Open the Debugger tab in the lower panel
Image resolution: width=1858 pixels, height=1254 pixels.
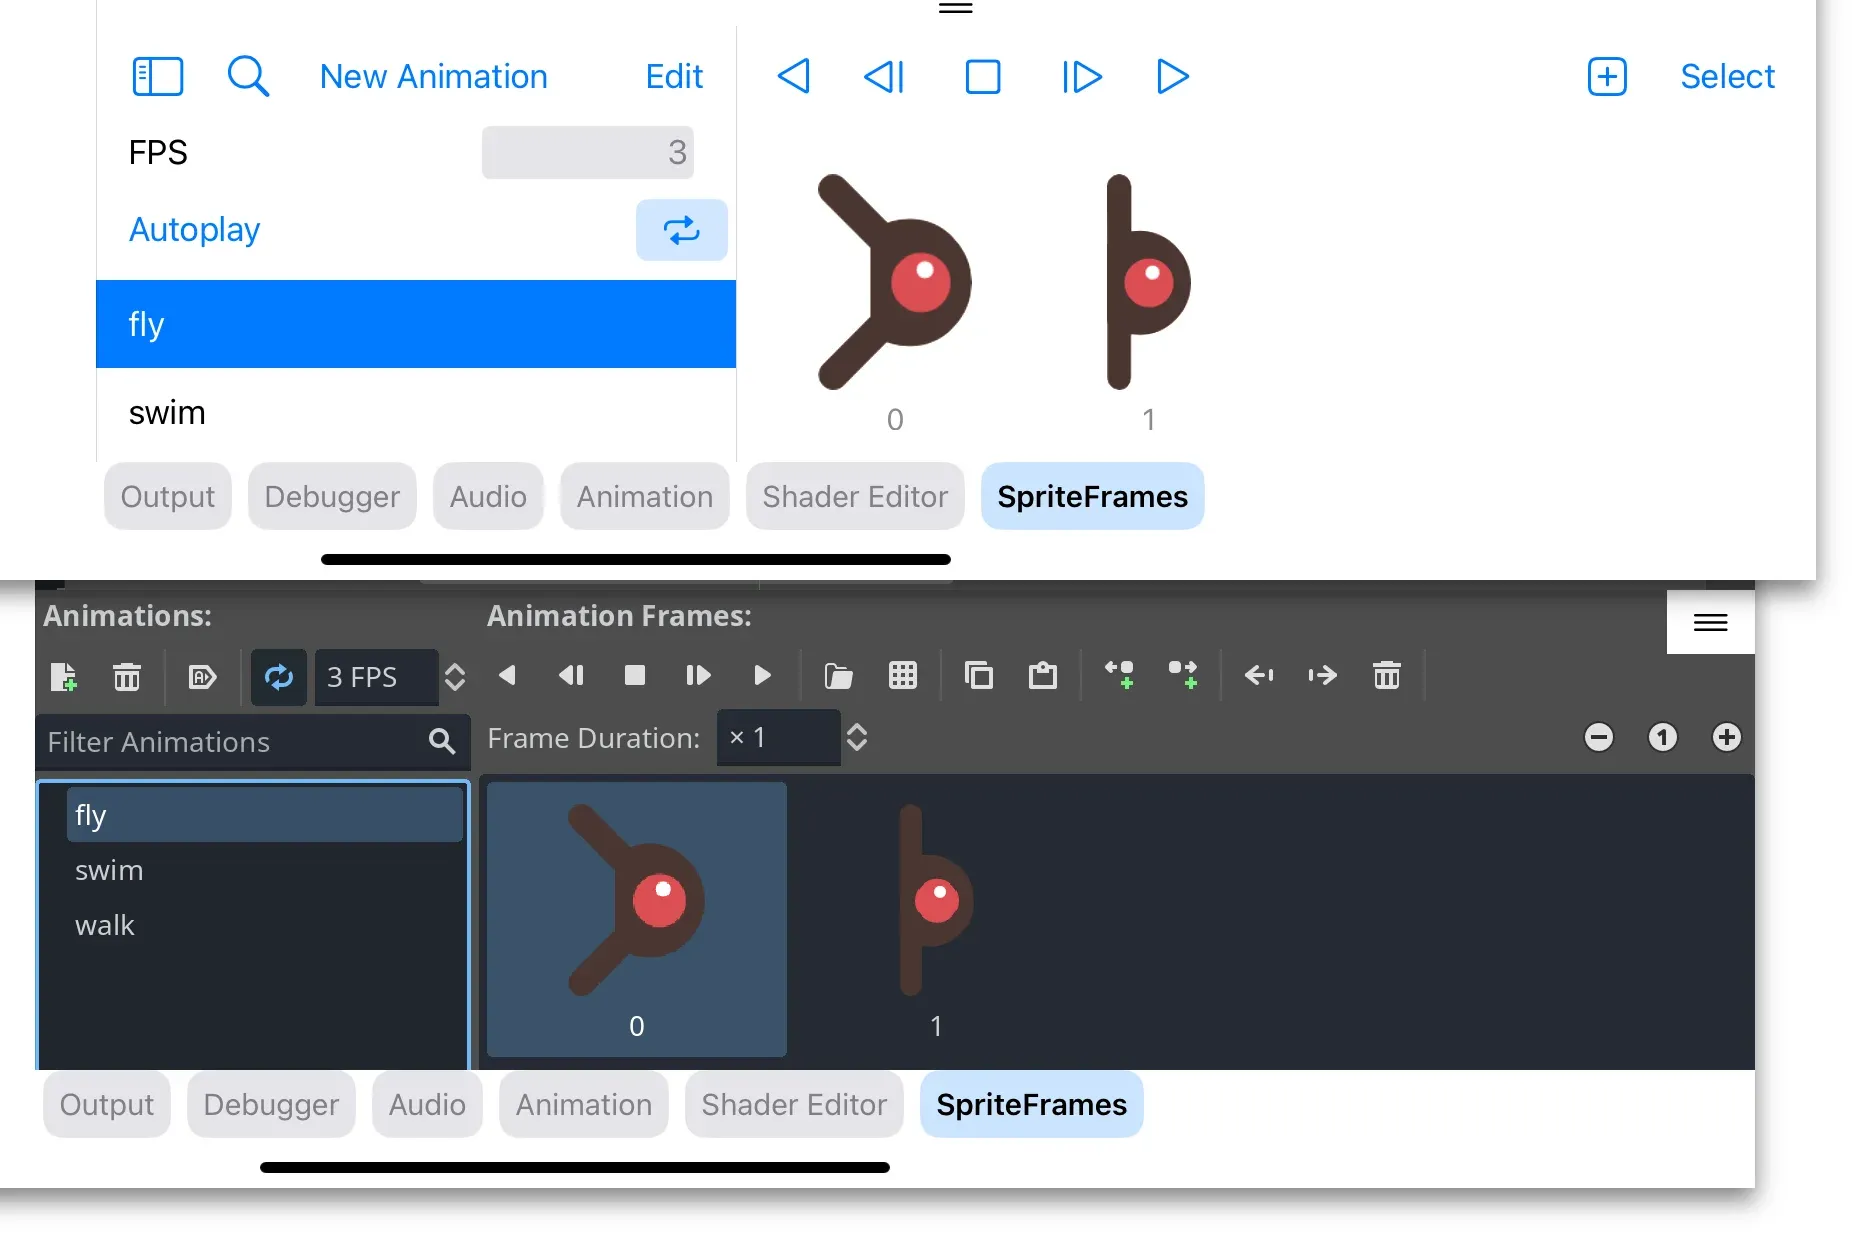pyautogui.click(x=271, y=1104)
